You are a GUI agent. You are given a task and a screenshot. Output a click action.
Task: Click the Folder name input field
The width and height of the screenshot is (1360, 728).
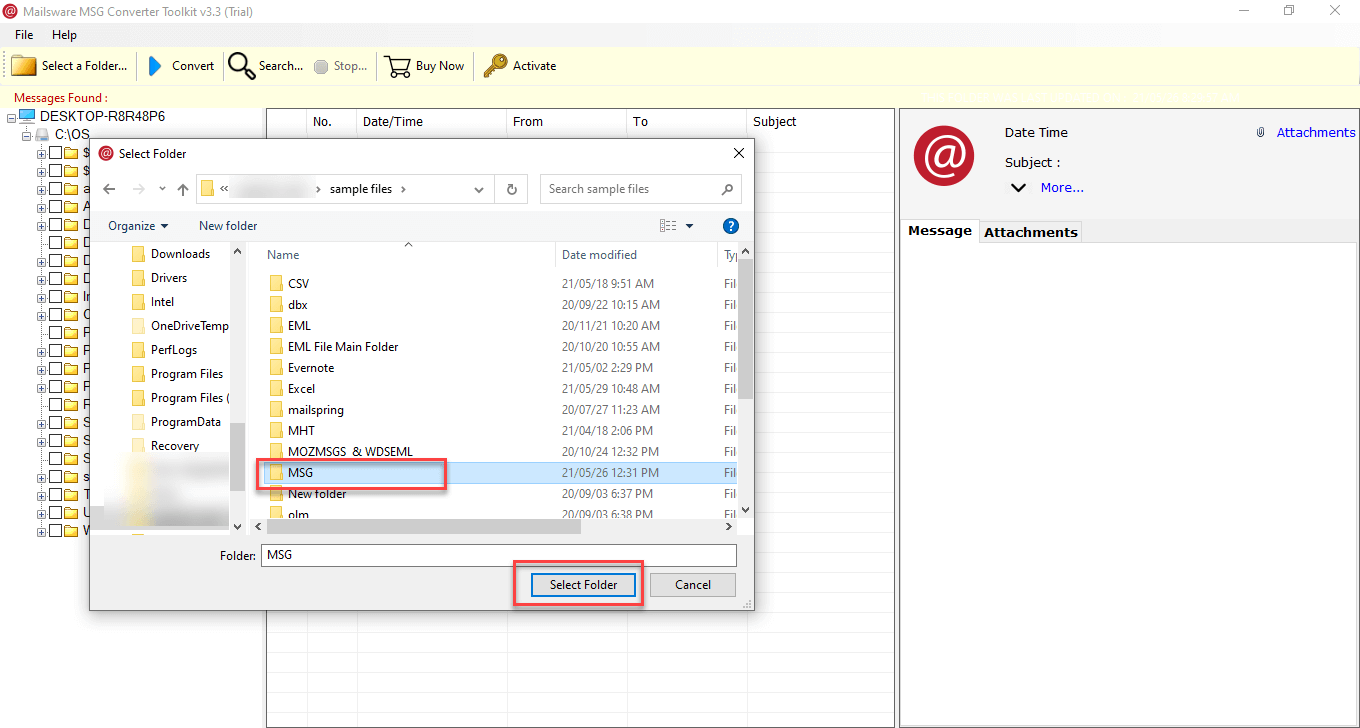499,556
